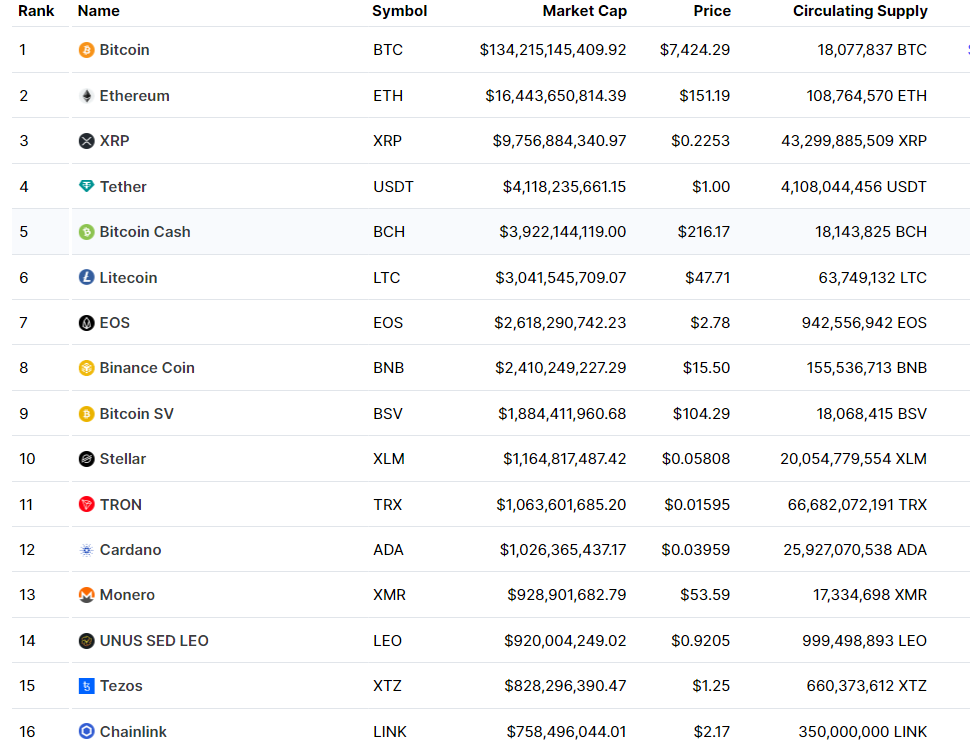Screen dimensions: 970x747
Task: Click the LEO symbol cell
Action: pos(387,641)
